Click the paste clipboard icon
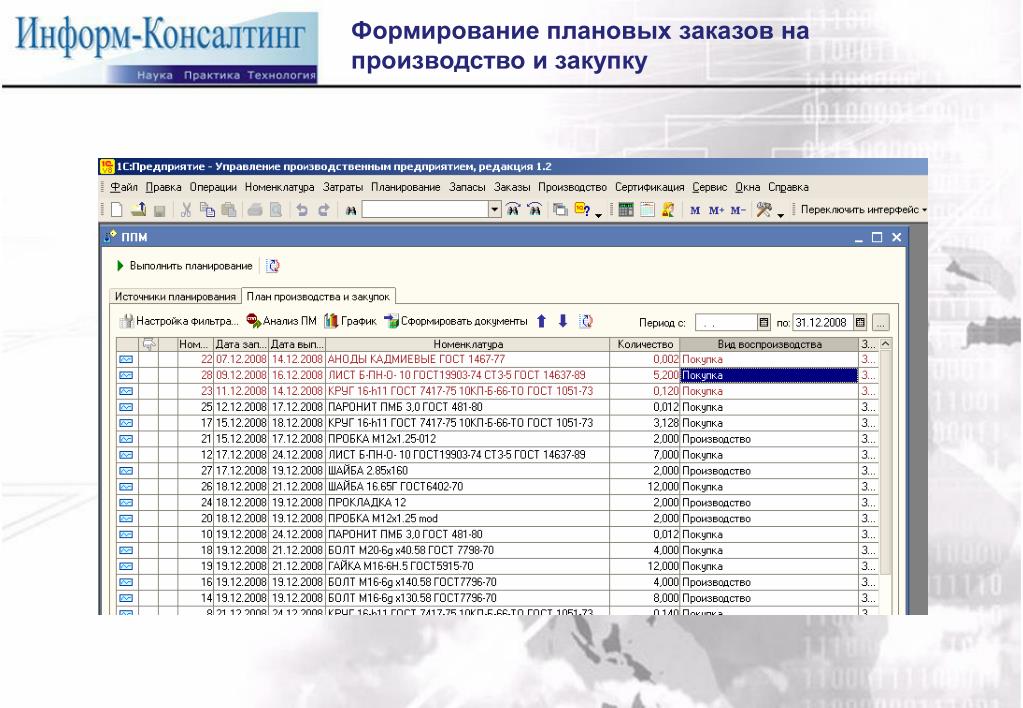 pyautogui.click(x=228, y=209)
